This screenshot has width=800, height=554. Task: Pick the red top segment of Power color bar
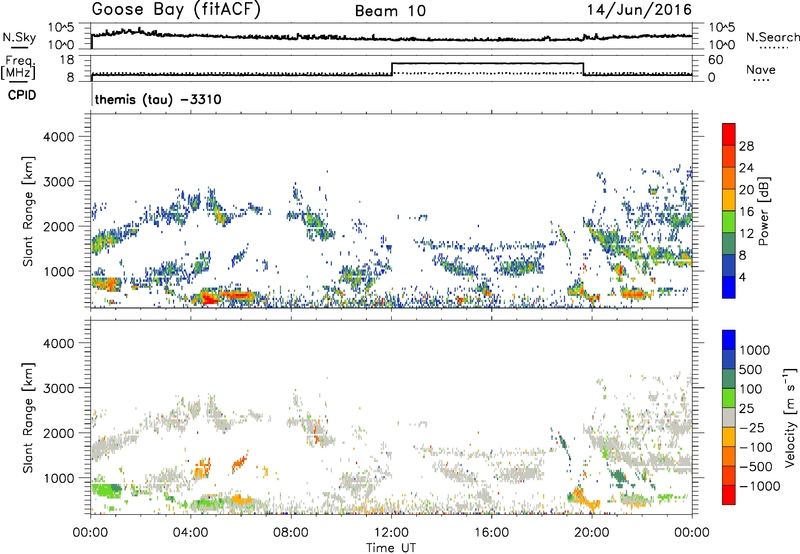point(729,134)
